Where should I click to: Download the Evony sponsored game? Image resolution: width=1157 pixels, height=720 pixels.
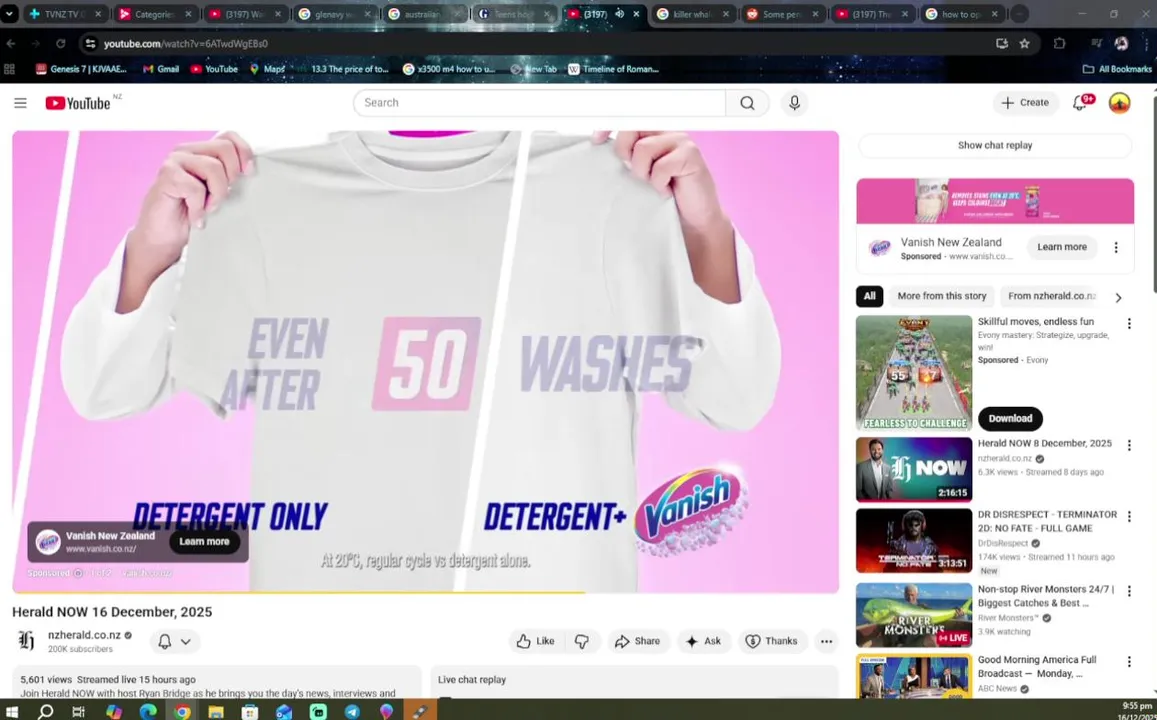pos(1010,418)
